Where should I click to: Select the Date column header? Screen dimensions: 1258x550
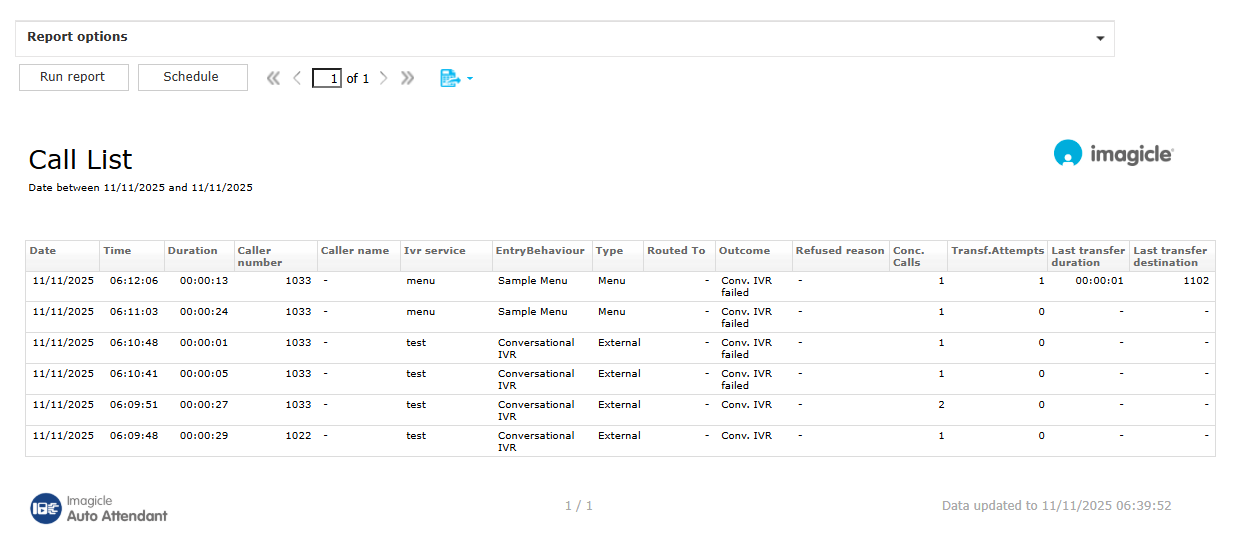(43, 251)
